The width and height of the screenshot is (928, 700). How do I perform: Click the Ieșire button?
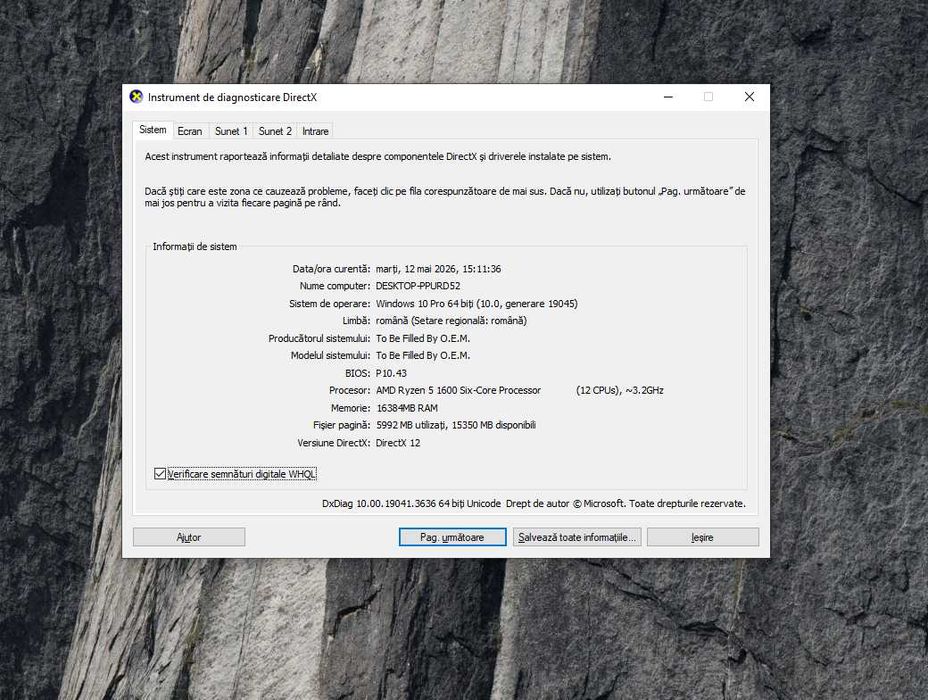703,537
